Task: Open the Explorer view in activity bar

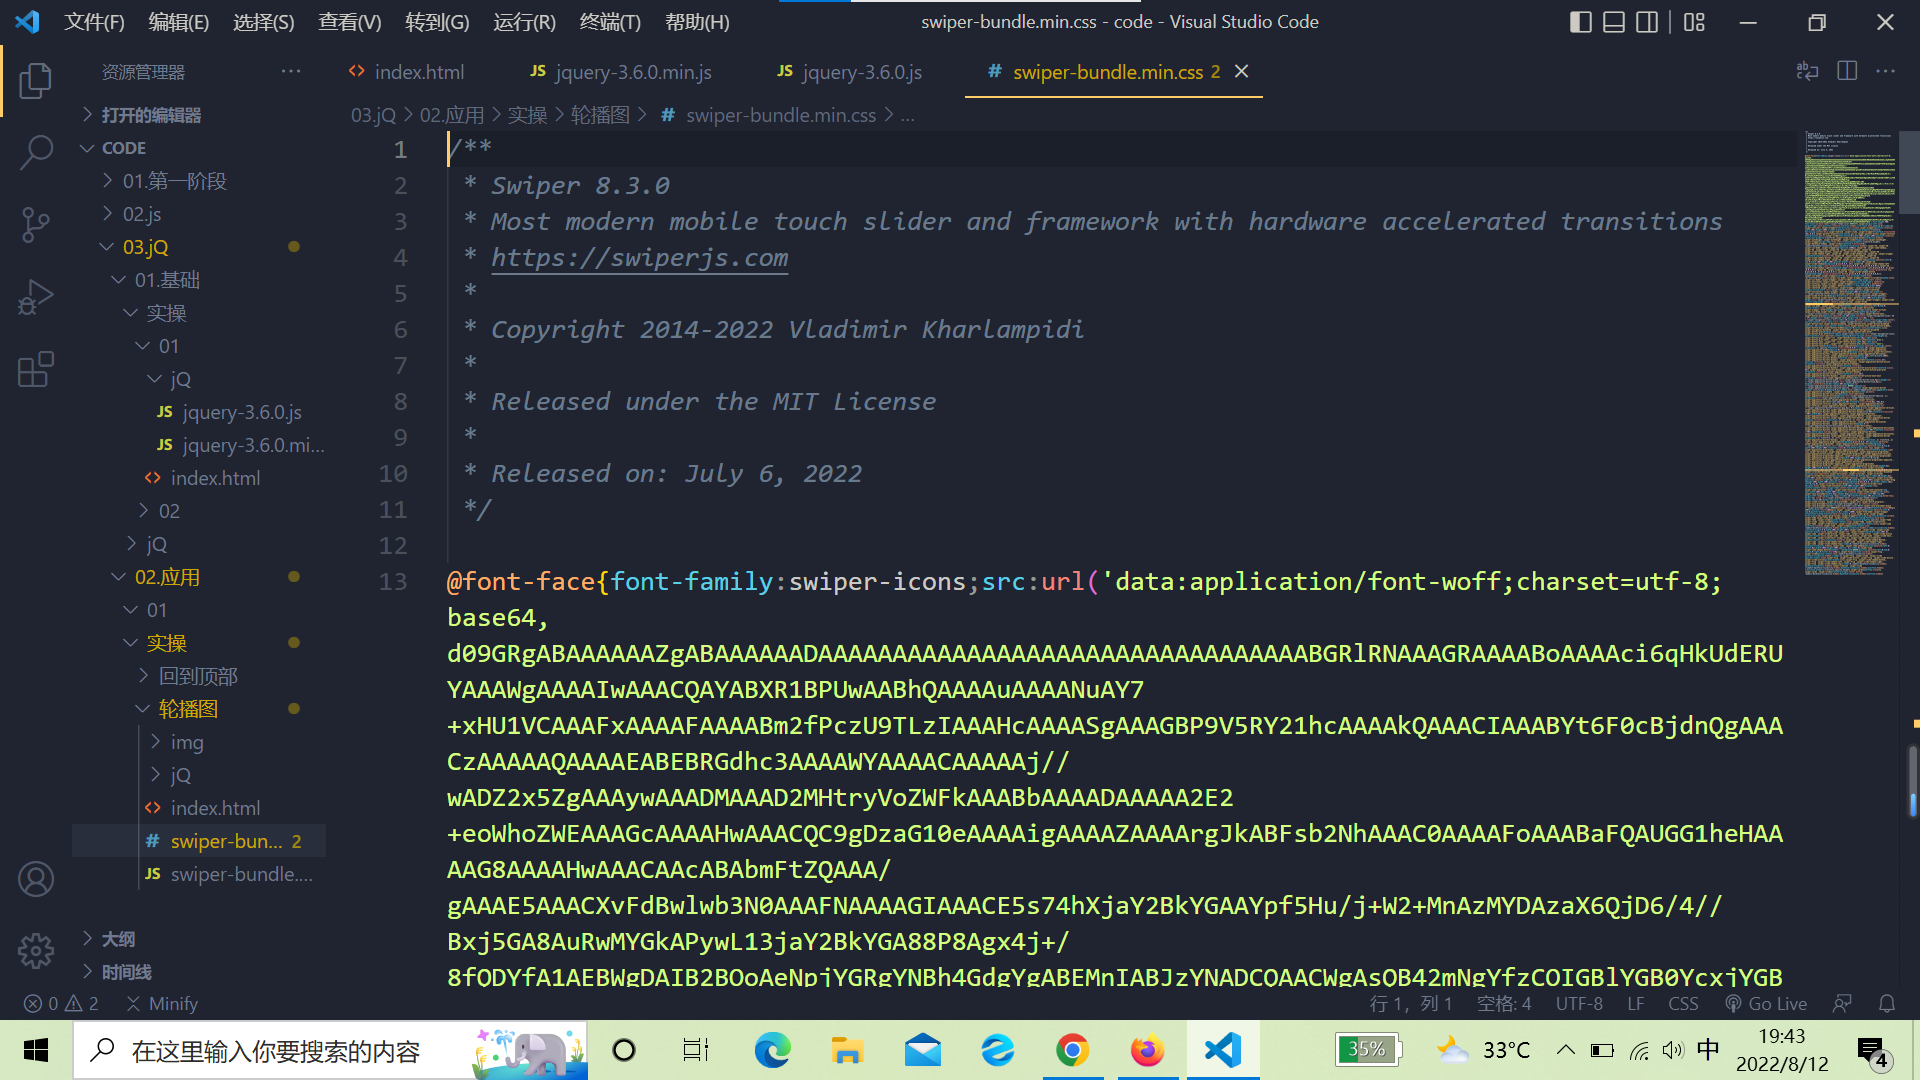Action: coord(36,80)
